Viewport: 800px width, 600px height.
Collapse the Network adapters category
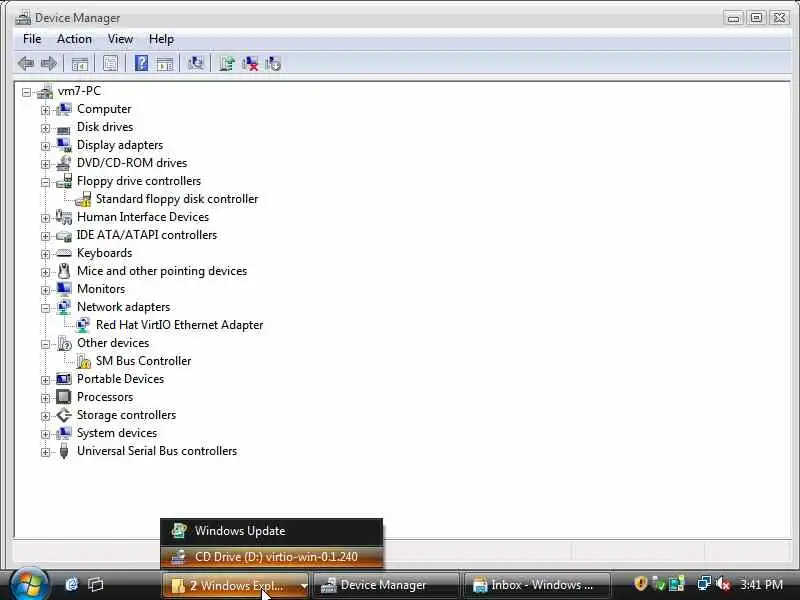point(45,308)
